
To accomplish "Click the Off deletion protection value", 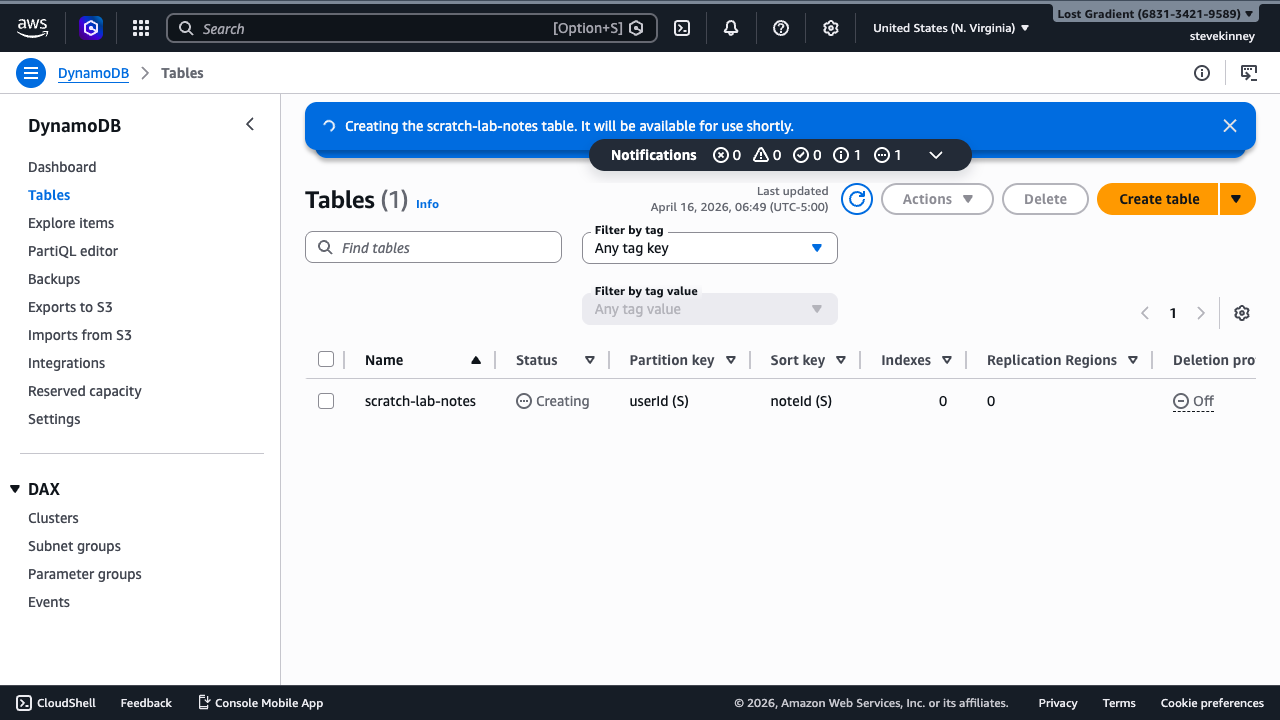I will pos(1193,401).
